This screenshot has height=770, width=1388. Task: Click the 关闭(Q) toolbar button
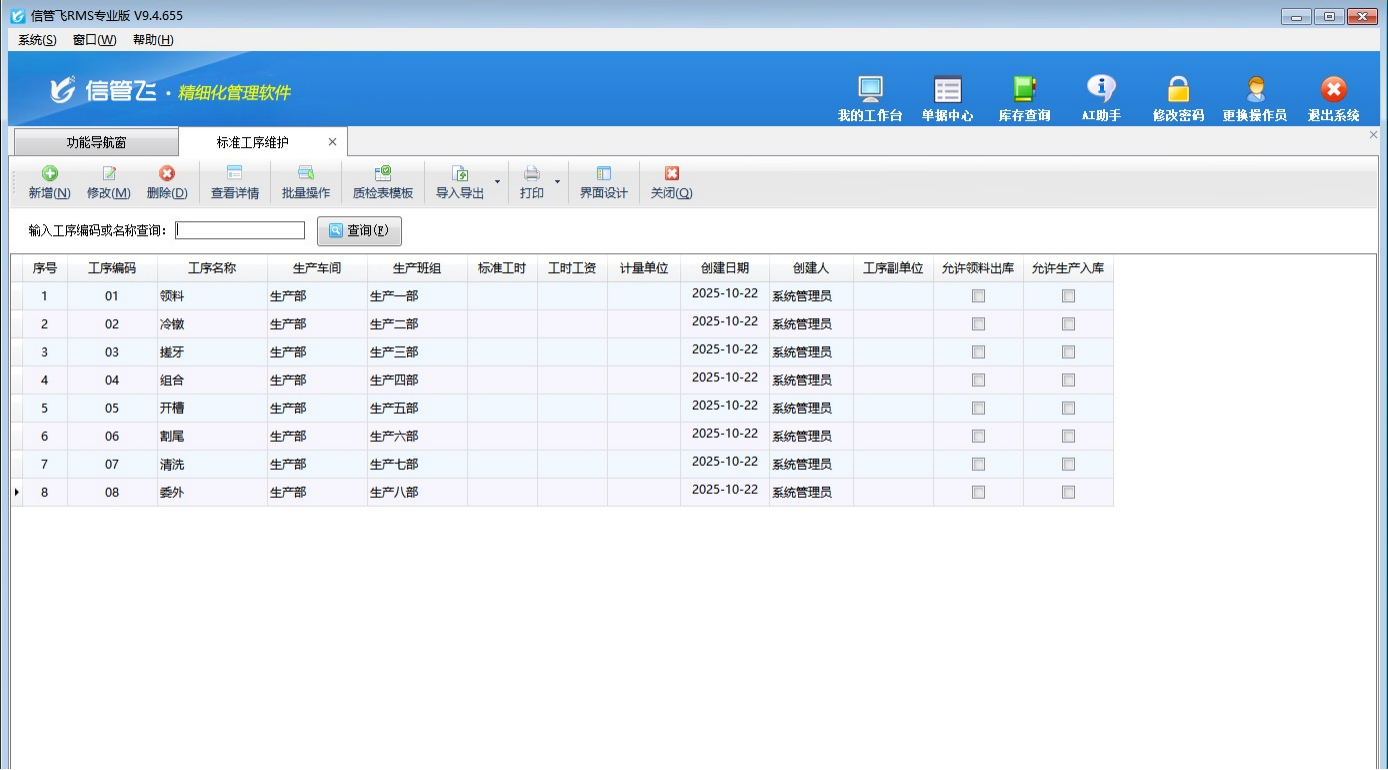[671, 182]
